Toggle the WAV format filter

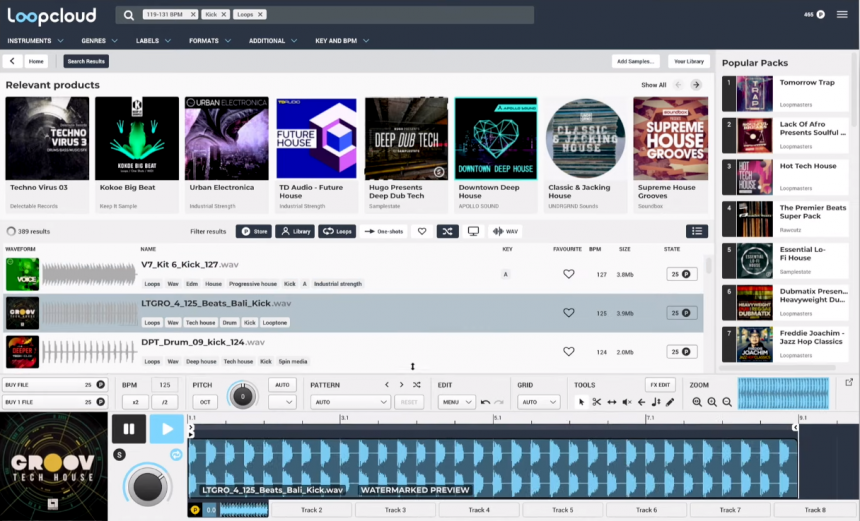(x=506, y=231)
